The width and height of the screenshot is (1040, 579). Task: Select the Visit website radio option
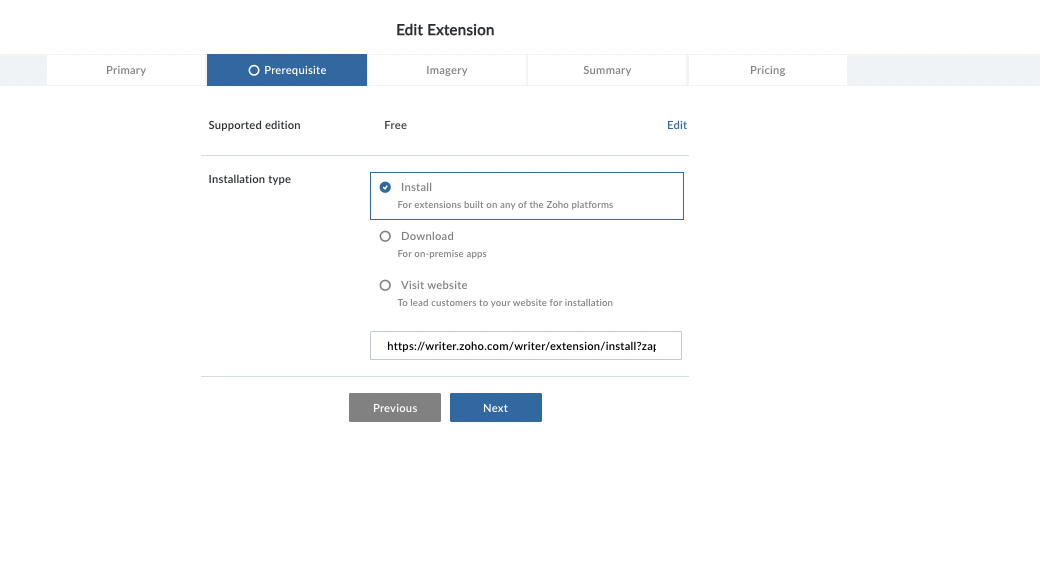click(386, 285)
